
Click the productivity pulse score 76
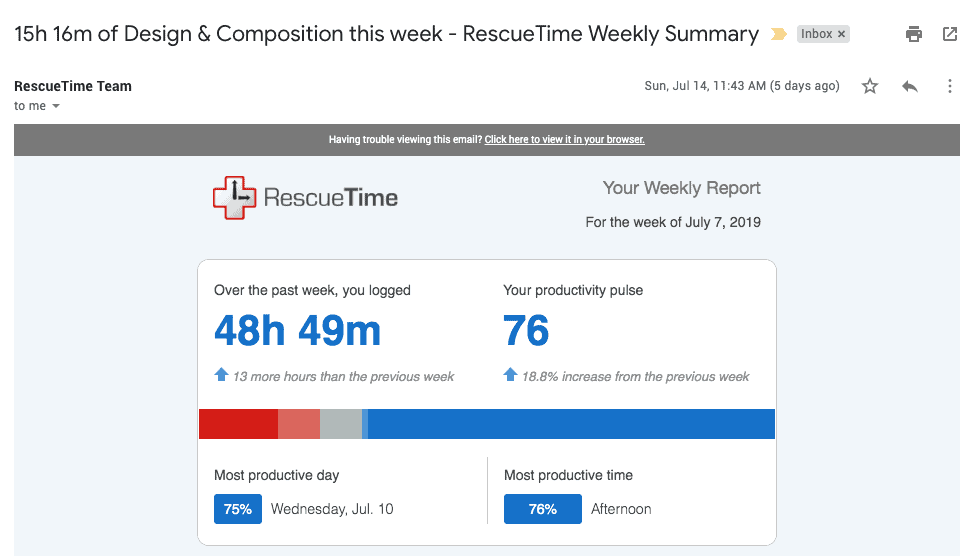(526, 331)
